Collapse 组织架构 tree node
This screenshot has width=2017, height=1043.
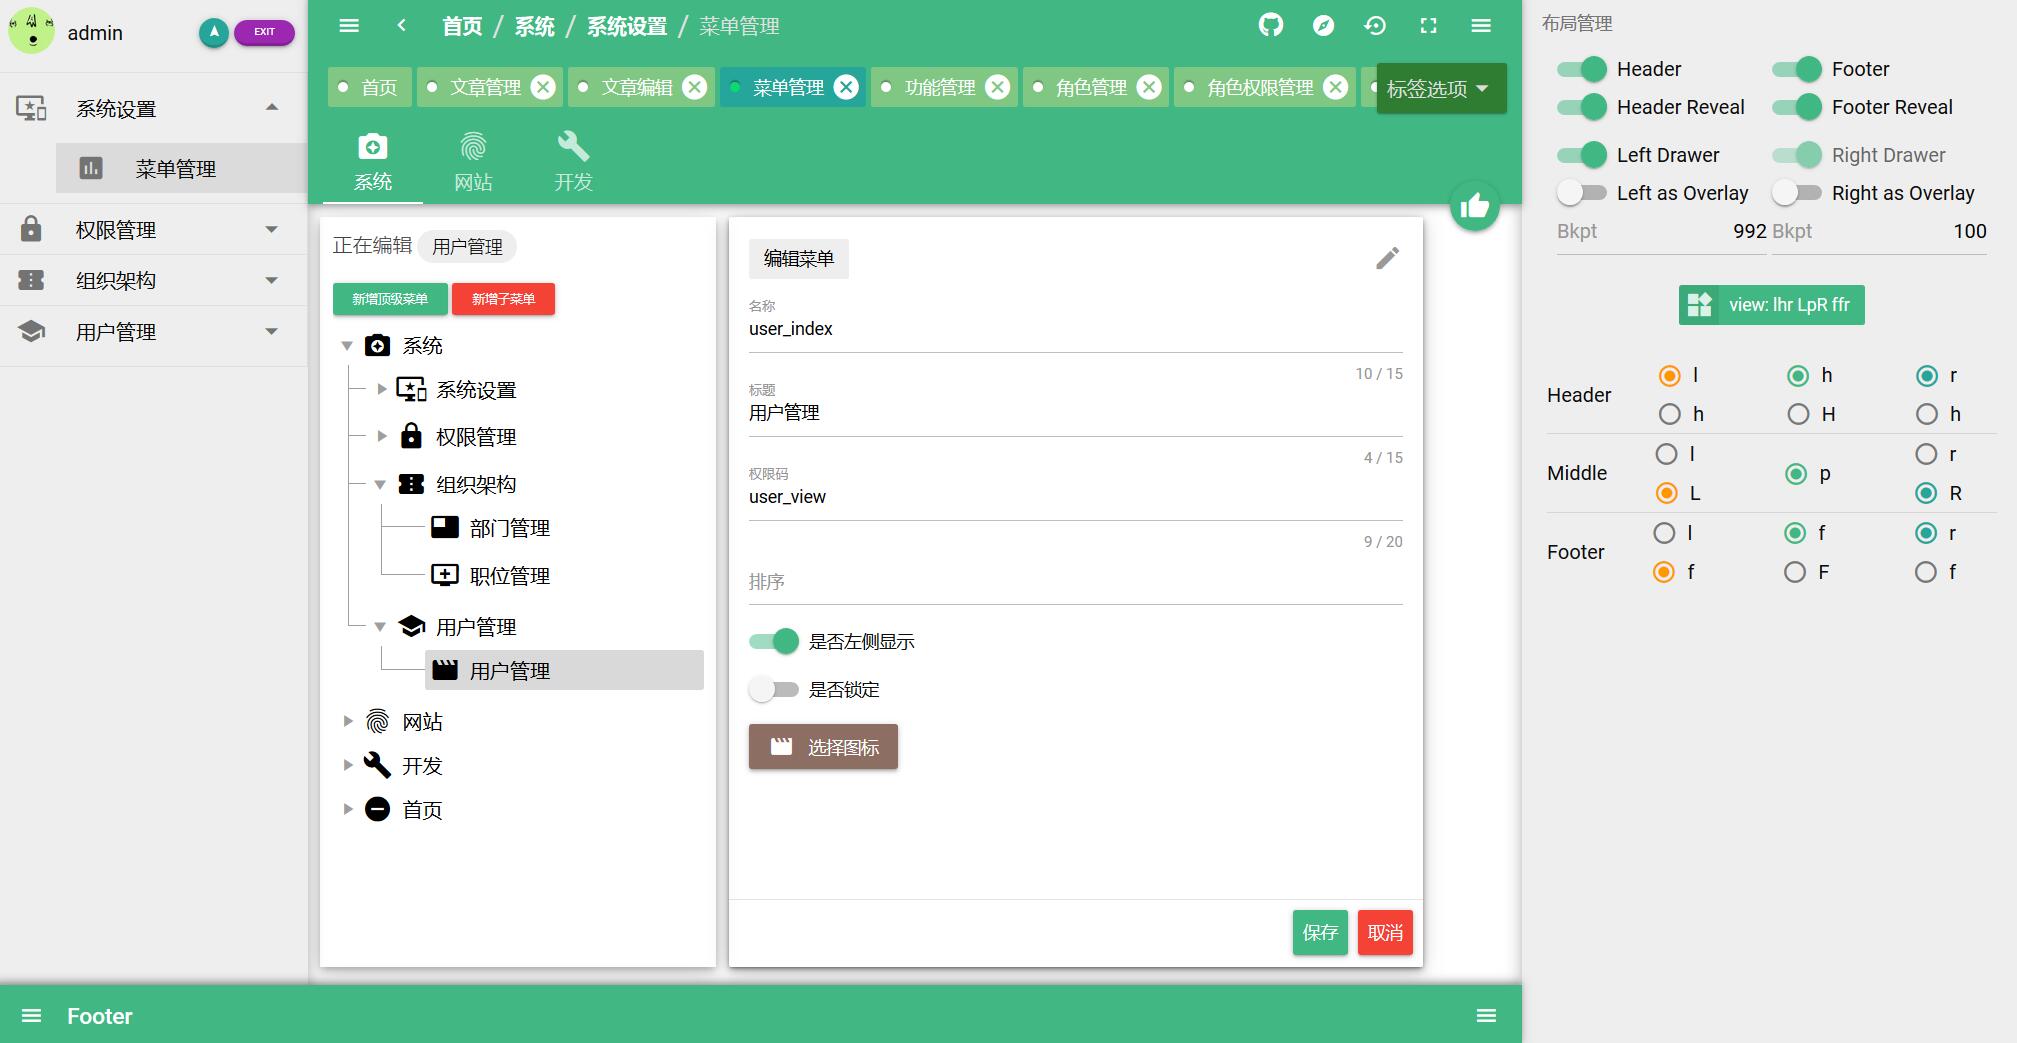point(380,484)
